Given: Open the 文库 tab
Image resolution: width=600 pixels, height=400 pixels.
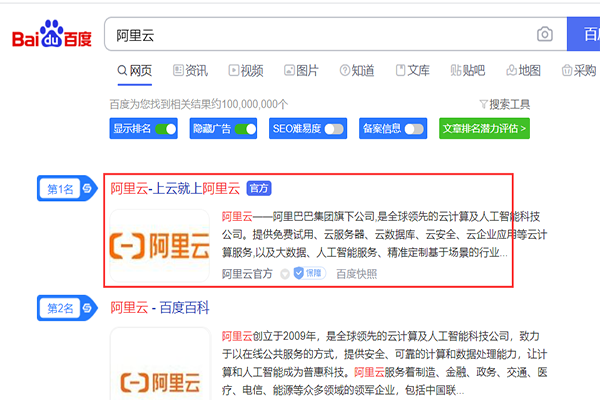Looking at the screenshot, I should coord(412,71).
